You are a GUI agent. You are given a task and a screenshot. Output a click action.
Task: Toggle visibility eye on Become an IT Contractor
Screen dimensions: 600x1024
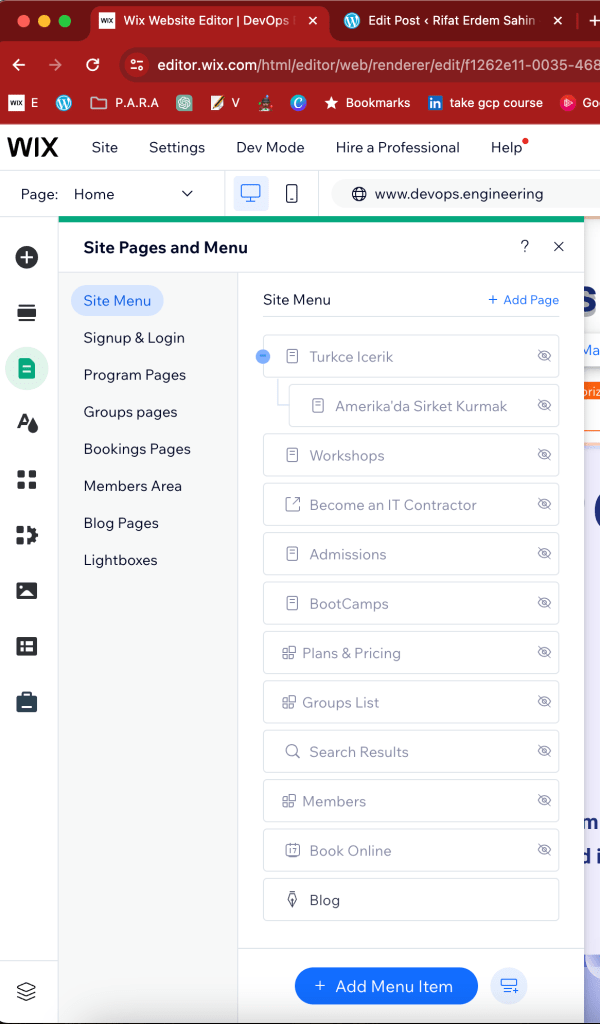(x=544, y=505)
